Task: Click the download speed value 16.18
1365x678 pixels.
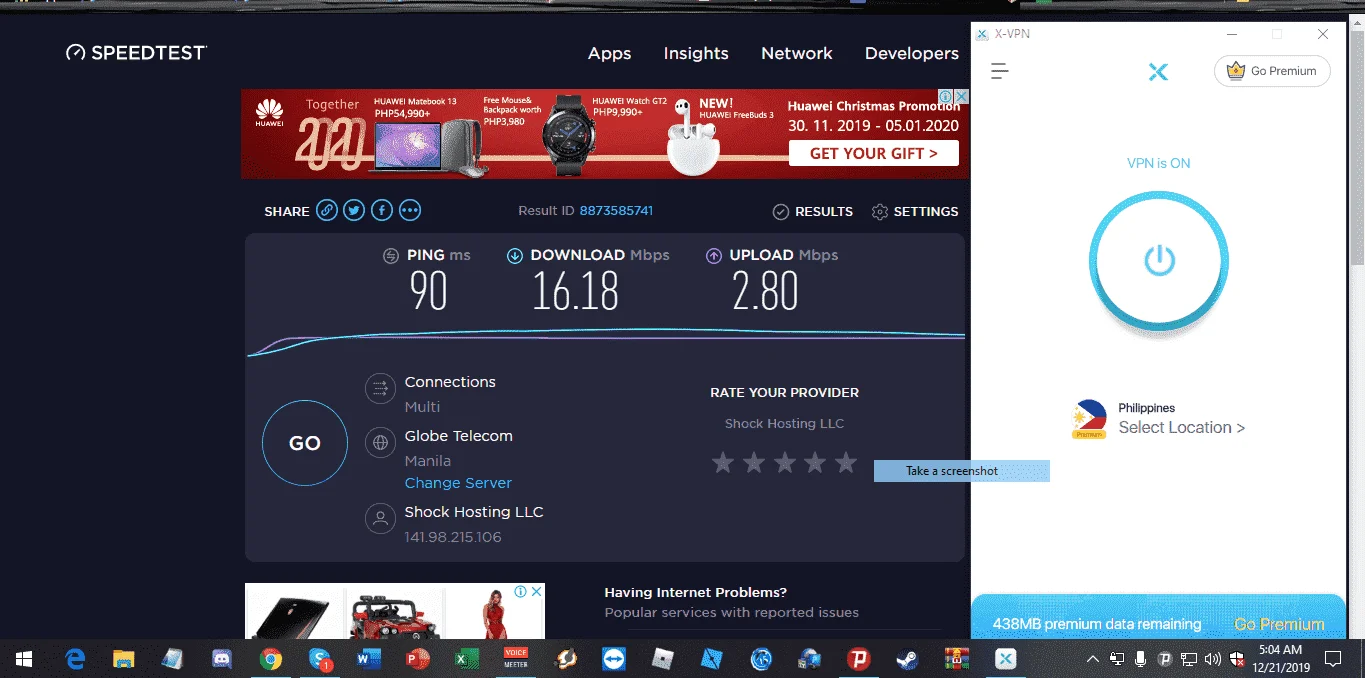Action: point(575,292)
